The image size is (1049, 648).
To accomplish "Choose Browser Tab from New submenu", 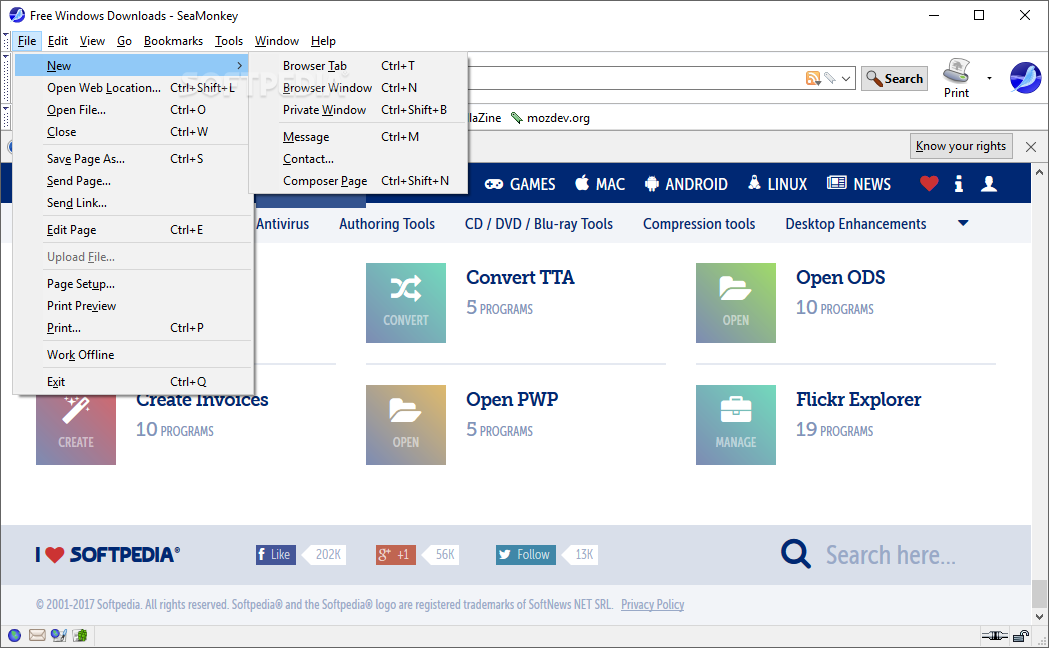I will point(358,66).
